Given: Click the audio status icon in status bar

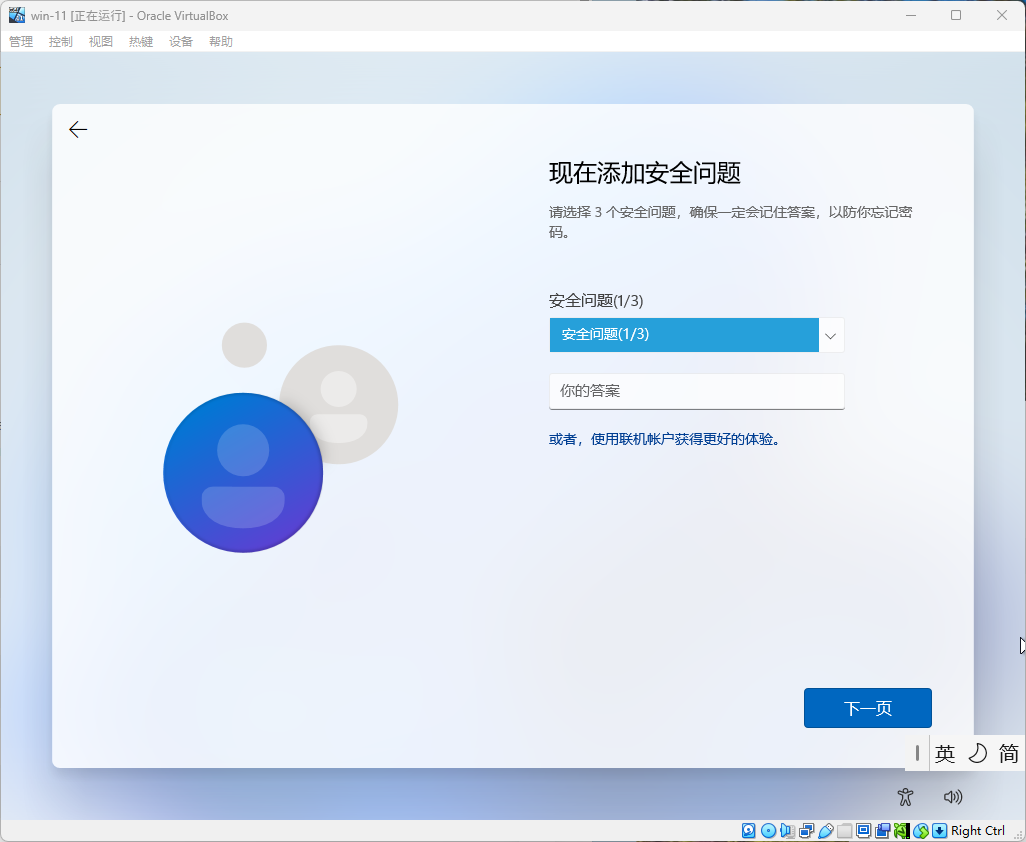Looking at the screenshot, I should pyautogui.click(x=787, y=831).
